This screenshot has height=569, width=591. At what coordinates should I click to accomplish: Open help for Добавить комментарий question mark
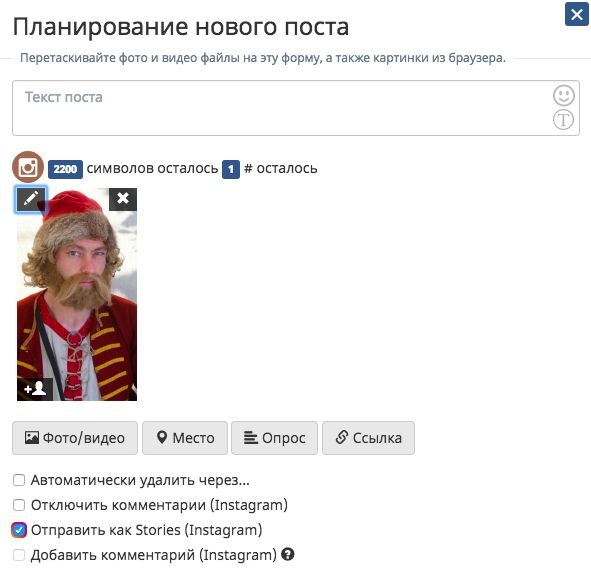point(288,554)
